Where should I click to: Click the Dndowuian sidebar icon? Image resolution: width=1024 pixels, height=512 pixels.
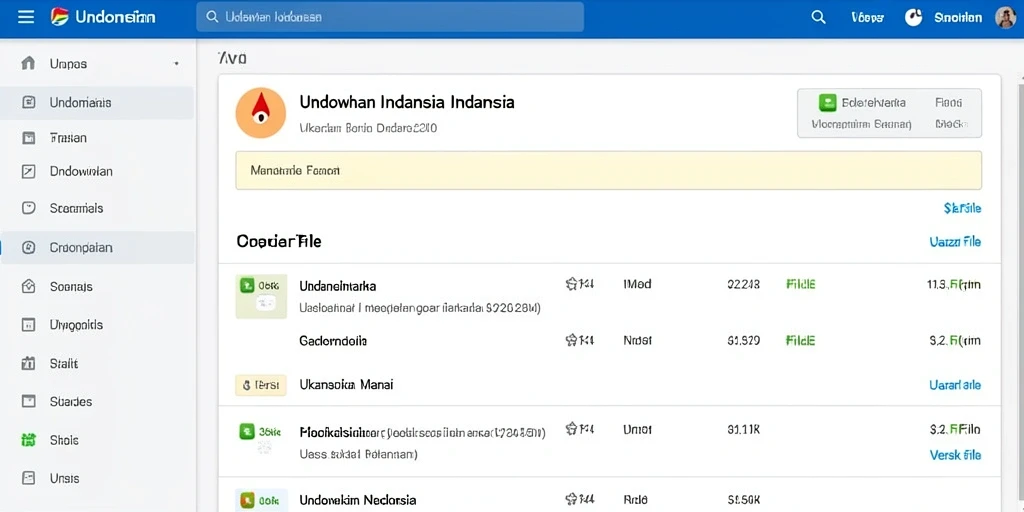point(28,172)
